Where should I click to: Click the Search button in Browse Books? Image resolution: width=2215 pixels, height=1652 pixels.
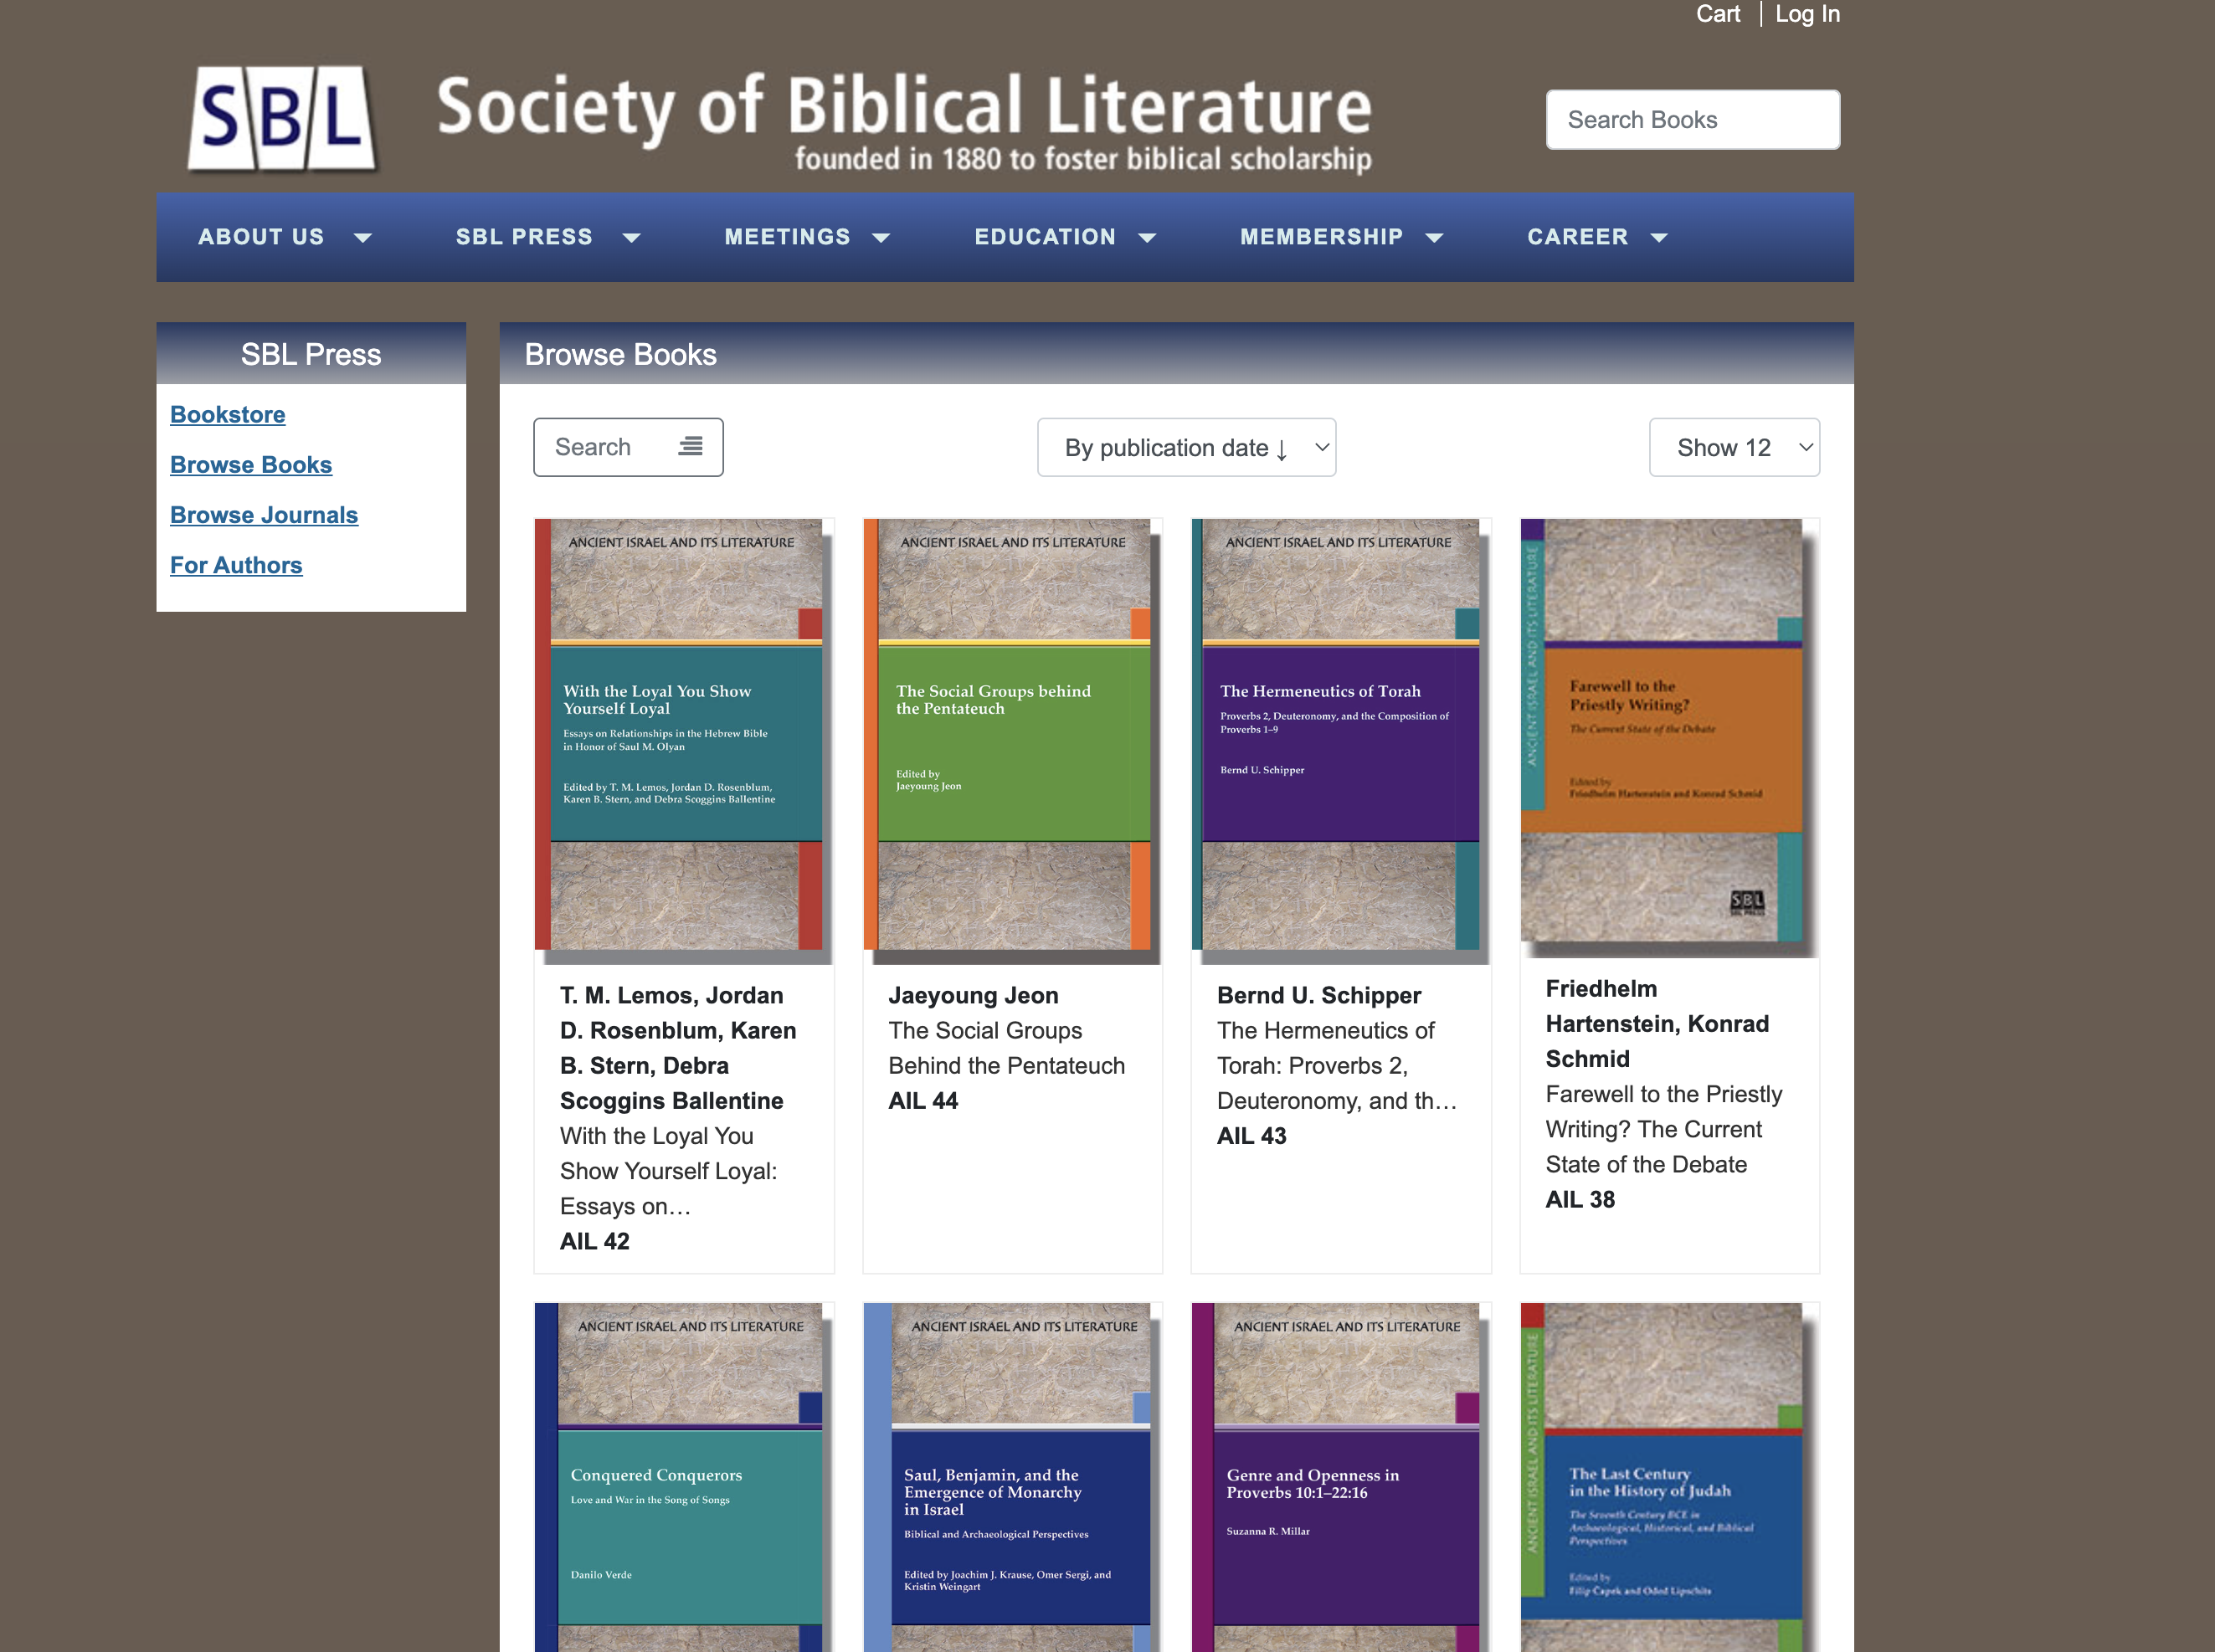[x=628, y=447]
